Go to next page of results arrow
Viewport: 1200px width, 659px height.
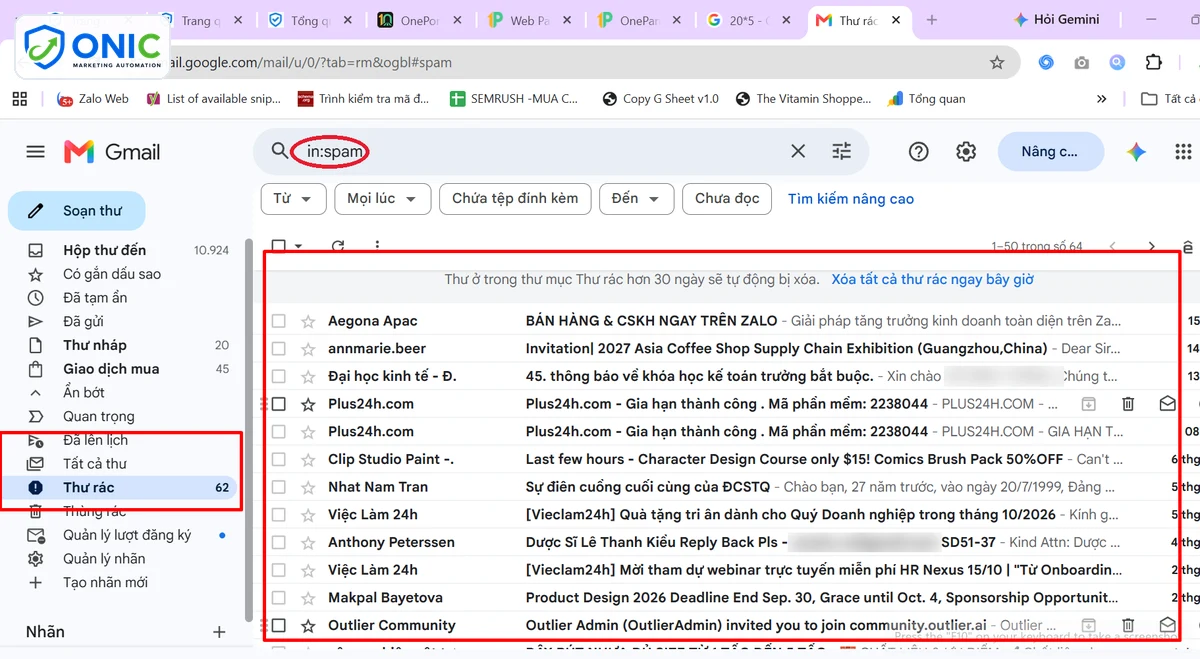click(1151, 246)
